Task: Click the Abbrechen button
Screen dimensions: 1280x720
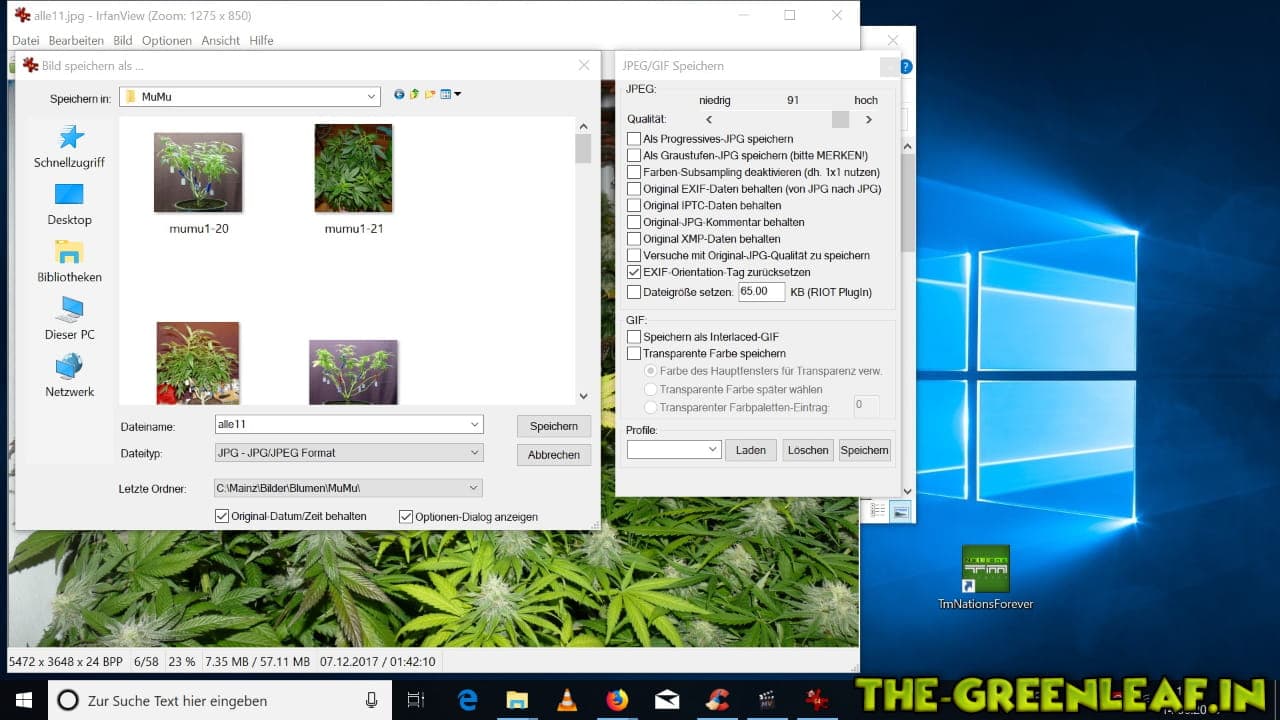Action: click(x=553, y=455)
